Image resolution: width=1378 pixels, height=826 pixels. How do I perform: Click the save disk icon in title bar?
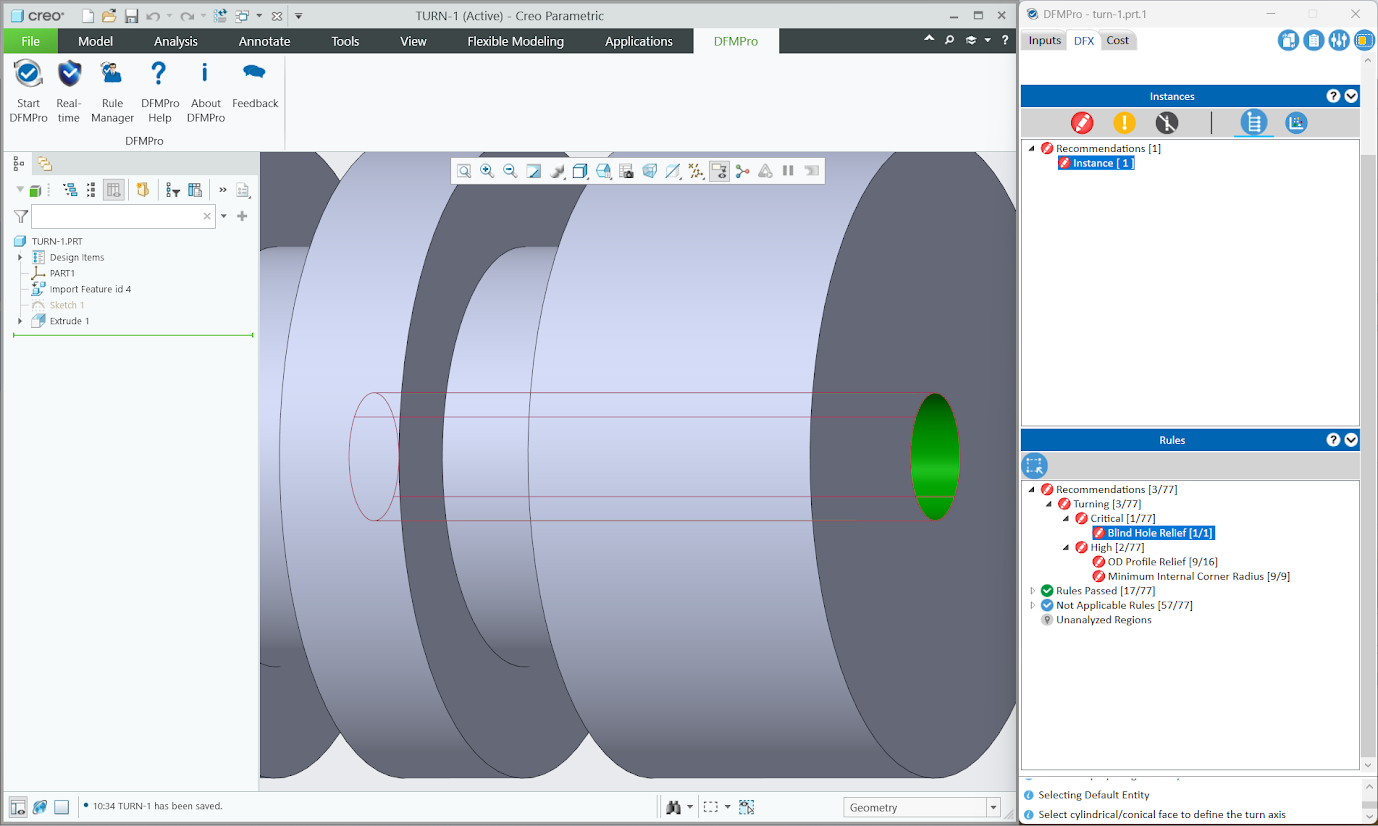coord(131,16)
